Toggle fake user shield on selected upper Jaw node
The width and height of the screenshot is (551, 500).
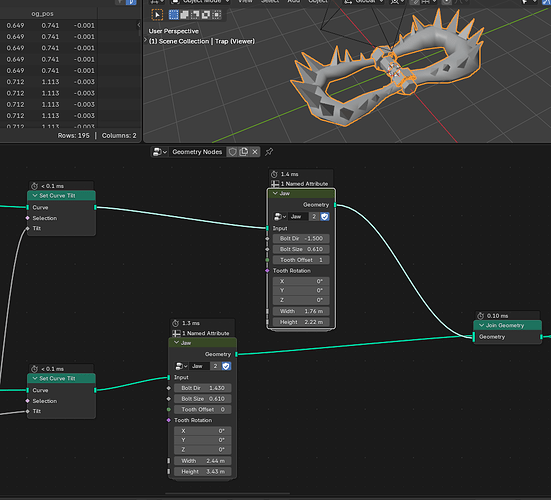(325, 216)
